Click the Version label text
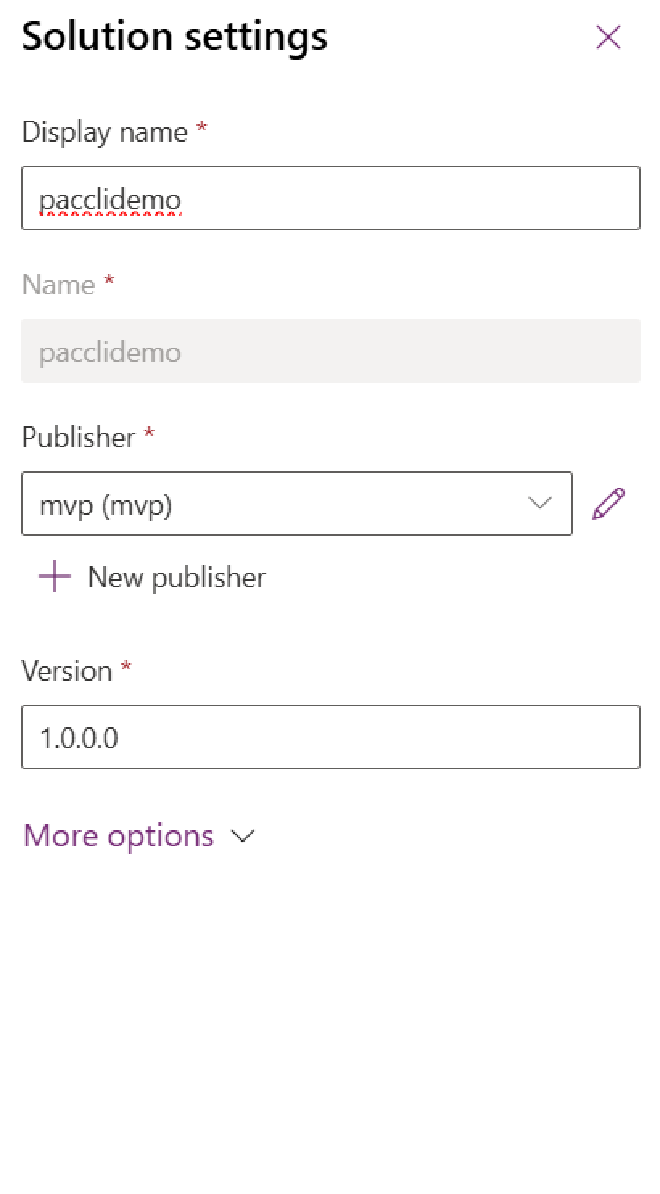The width and height of the screenshot is (660, 1194). point(66,670)
